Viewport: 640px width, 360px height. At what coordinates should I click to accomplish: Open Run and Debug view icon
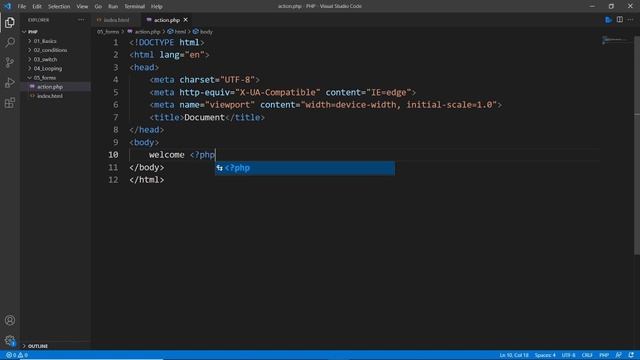(10, 82)
